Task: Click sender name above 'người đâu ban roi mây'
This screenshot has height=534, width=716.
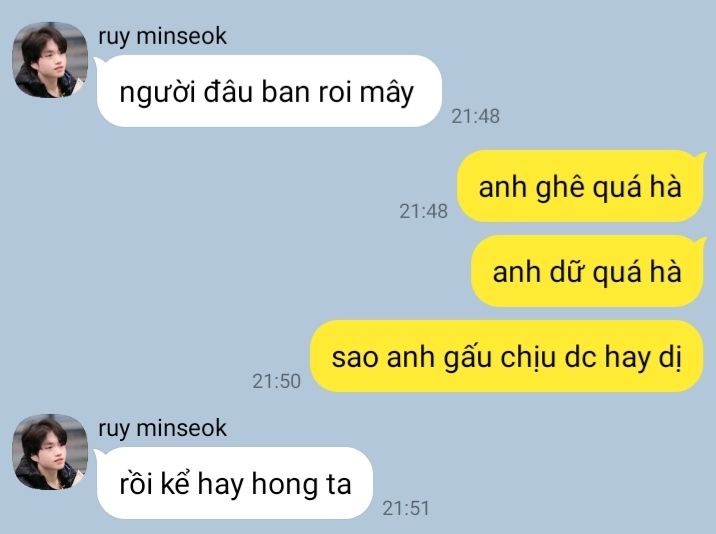Action: pyautogui.click(x=162, y=37)
